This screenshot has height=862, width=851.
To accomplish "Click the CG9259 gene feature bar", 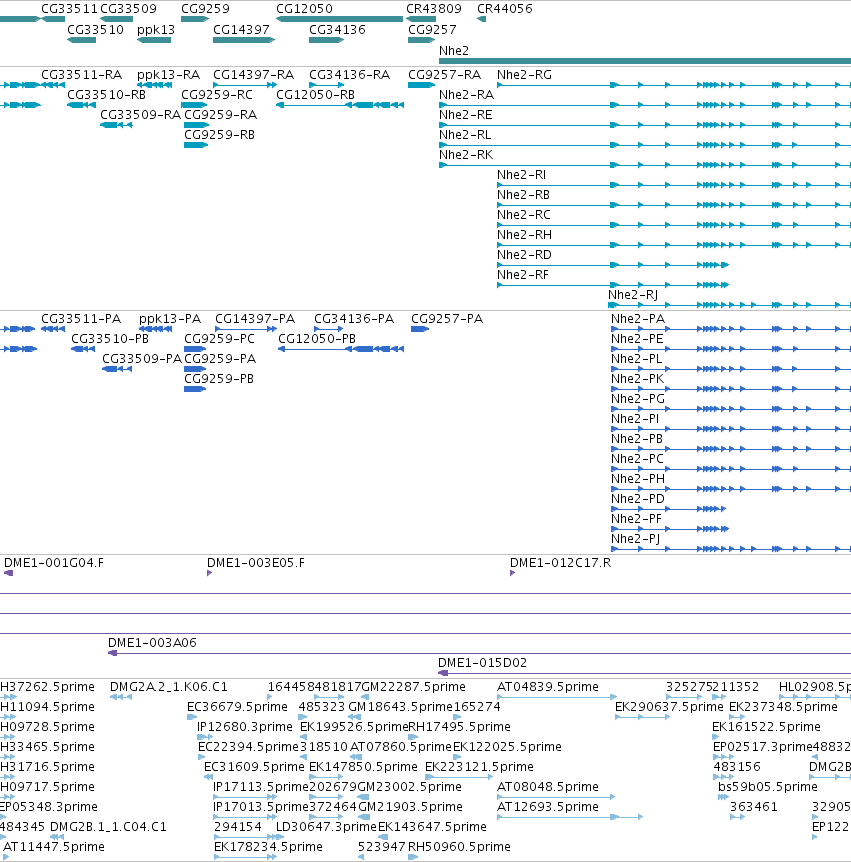I will [195, 19].
